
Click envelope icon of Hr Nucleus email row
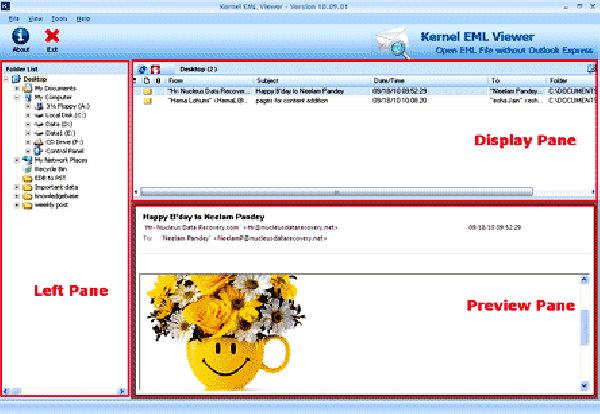tap(148, 91)
